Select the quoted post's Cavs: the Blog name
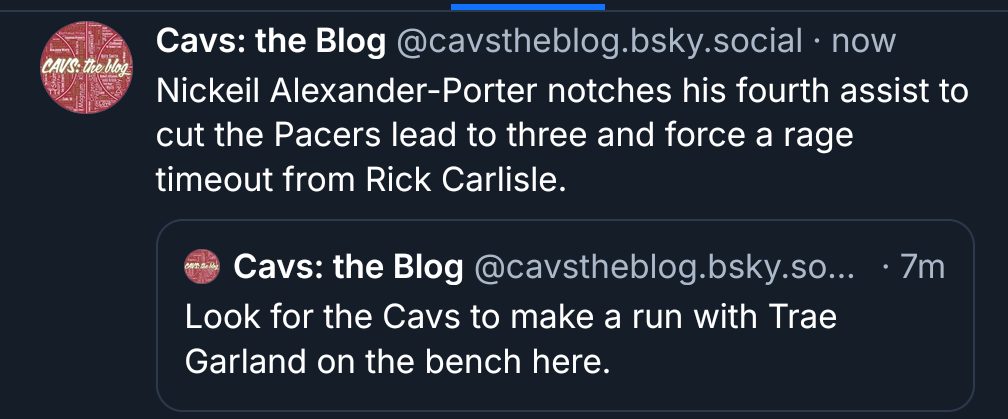The width and height of the screenshot is (1008, 419). point(348,267)
